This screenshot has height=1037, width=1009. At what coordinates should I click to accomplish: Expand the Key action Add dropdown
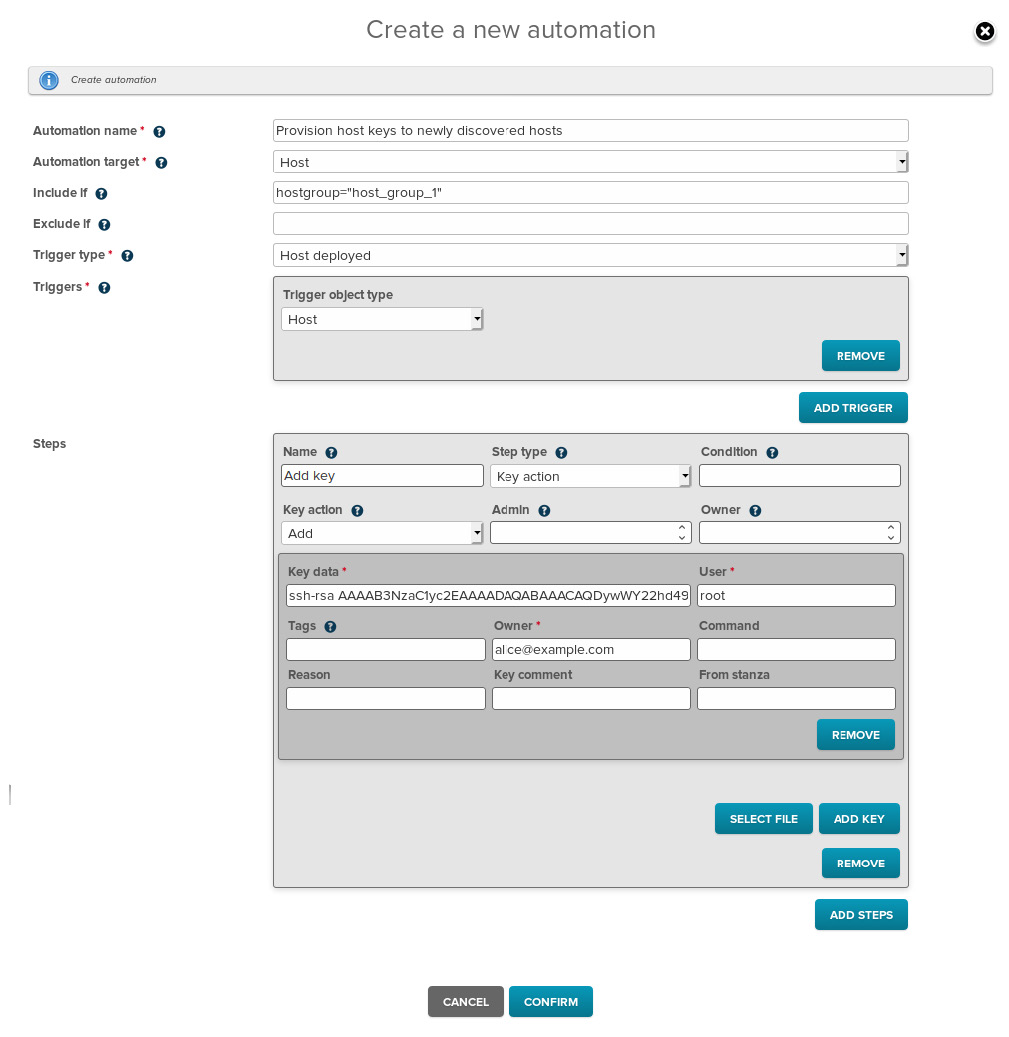pos(382,533)
